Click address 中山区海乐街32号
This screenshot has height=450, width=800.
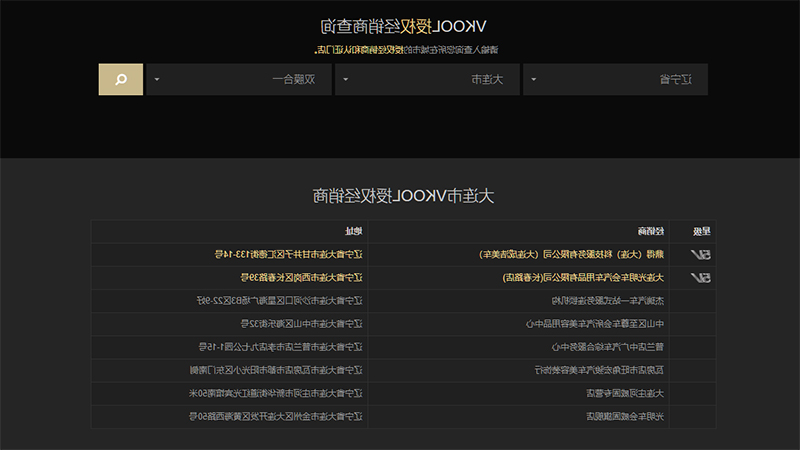[302, 324]
